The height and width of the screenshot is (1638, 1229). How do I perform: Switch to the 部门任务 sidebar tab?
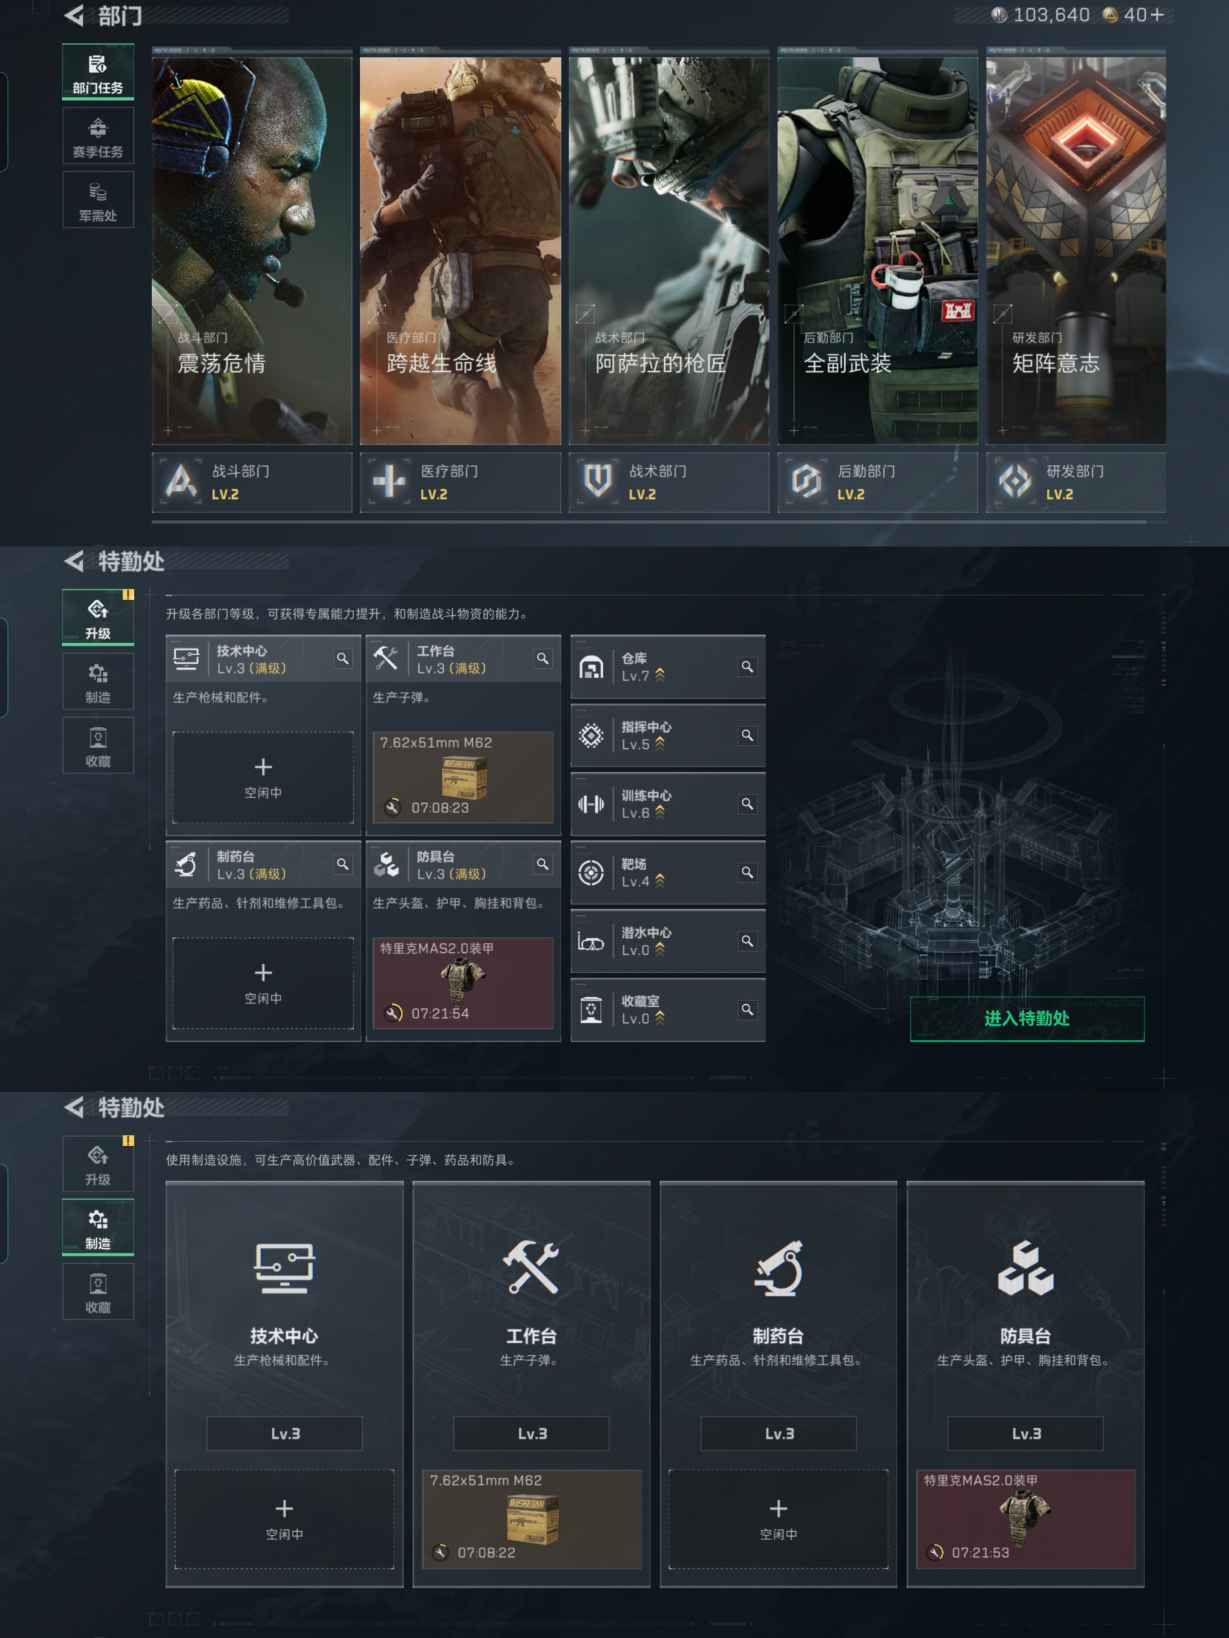point(98,73)
